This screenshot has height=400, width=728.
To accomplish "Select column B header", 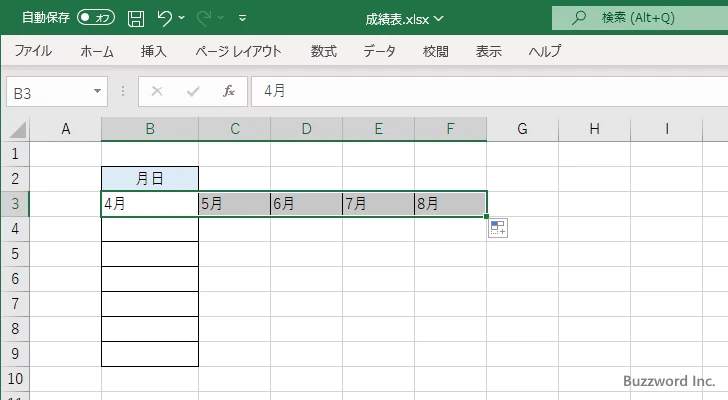I will tap(150, 129).
